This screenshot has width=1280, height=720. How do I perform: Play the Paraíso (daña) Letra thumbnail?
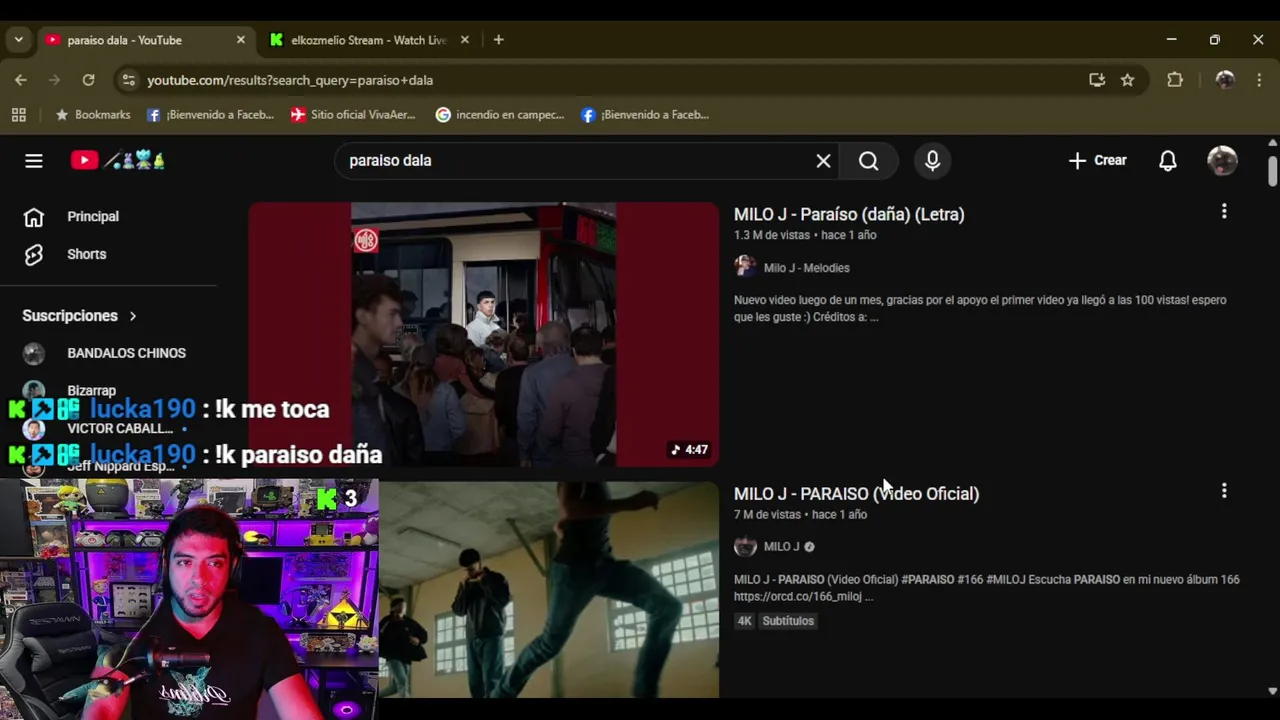point(483,334)
